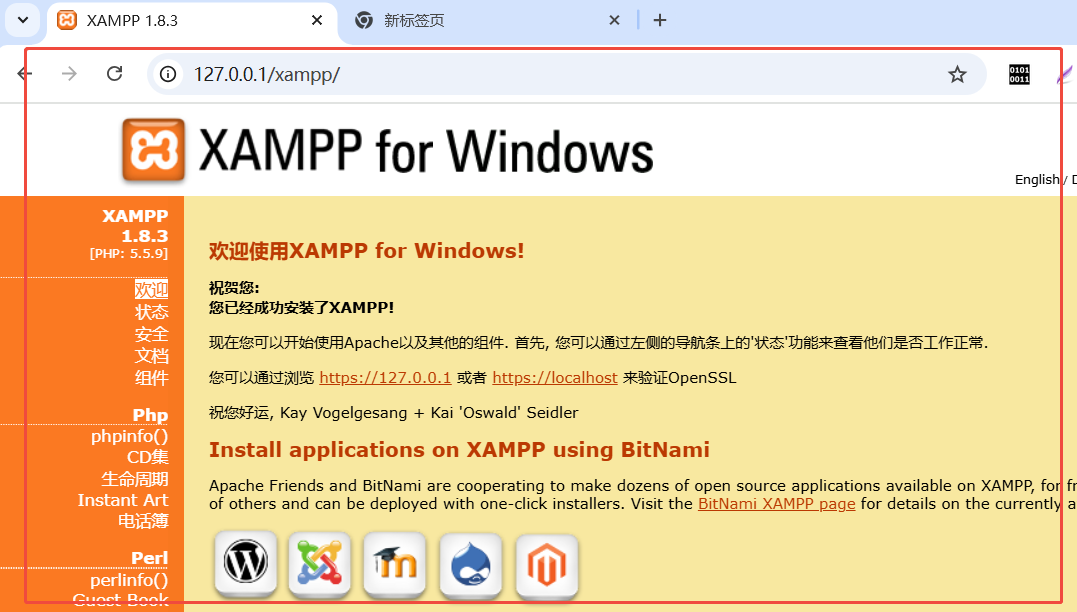Open a new tab with the plus button

[x=659, y=21]
